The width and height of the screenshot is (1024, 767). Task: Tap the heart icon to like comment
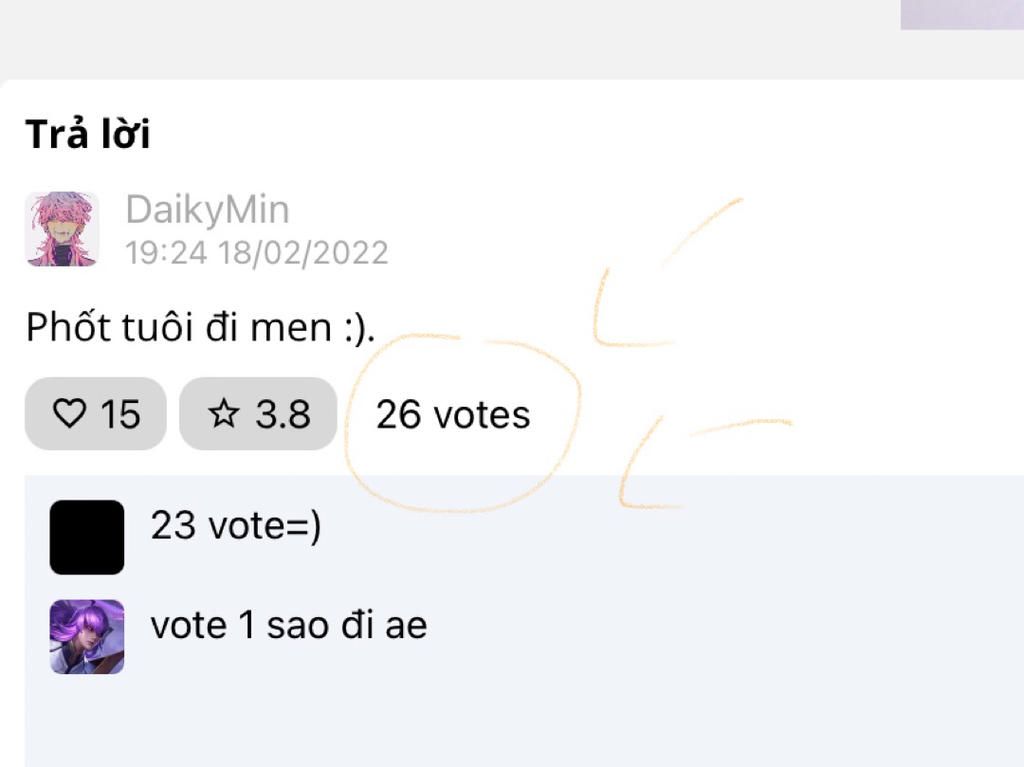tap(70, 414)
